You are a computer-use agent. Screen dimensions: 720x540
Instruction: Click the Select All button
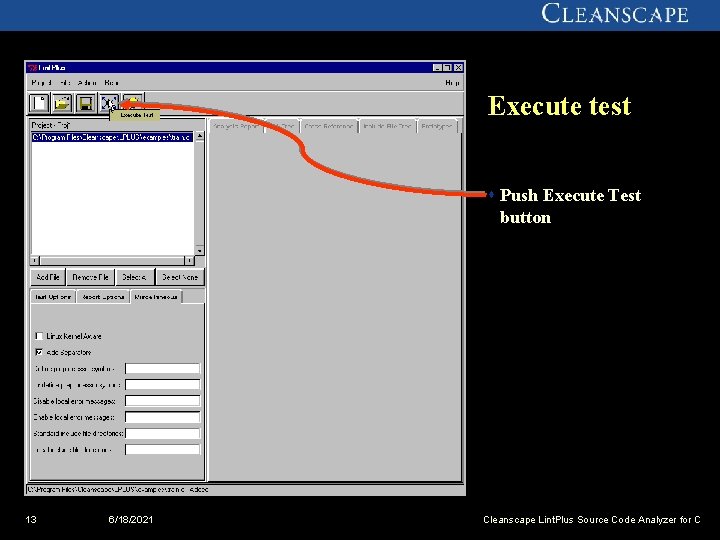135,277
